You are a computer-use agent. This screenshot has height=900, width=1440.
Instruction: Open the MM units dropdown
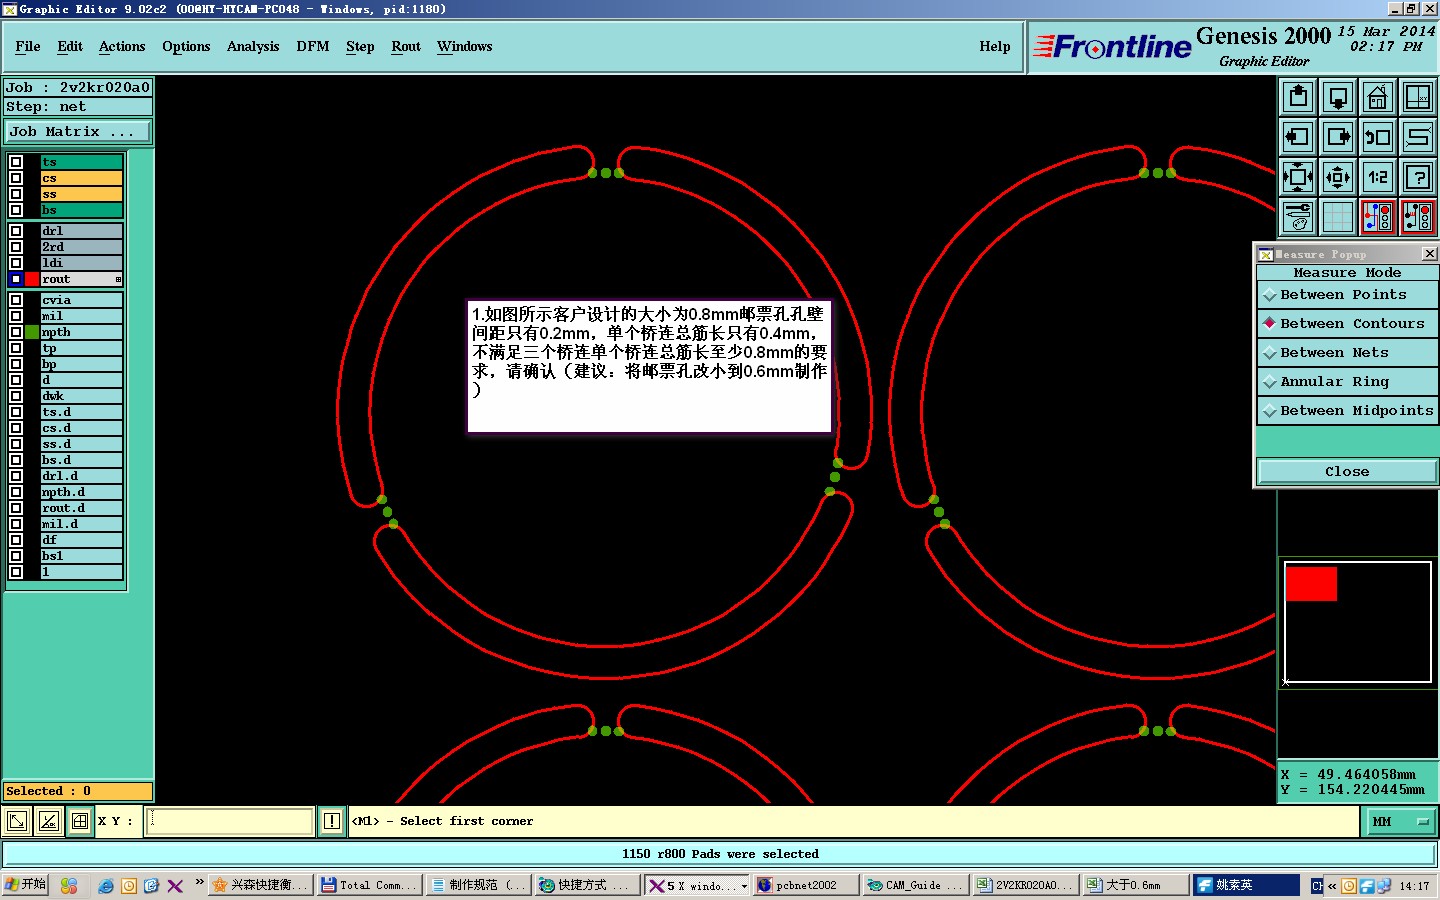[x=1401, y=822]
